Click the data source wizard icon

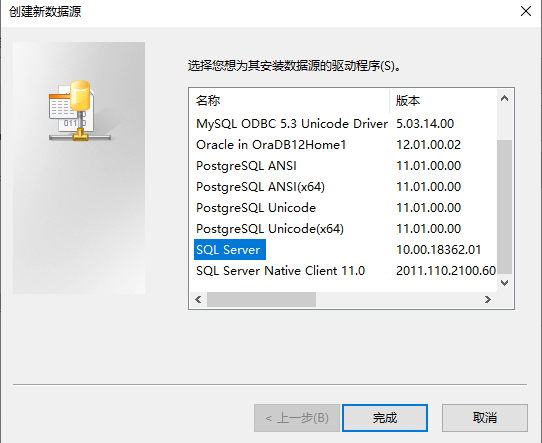click(80, 111)
